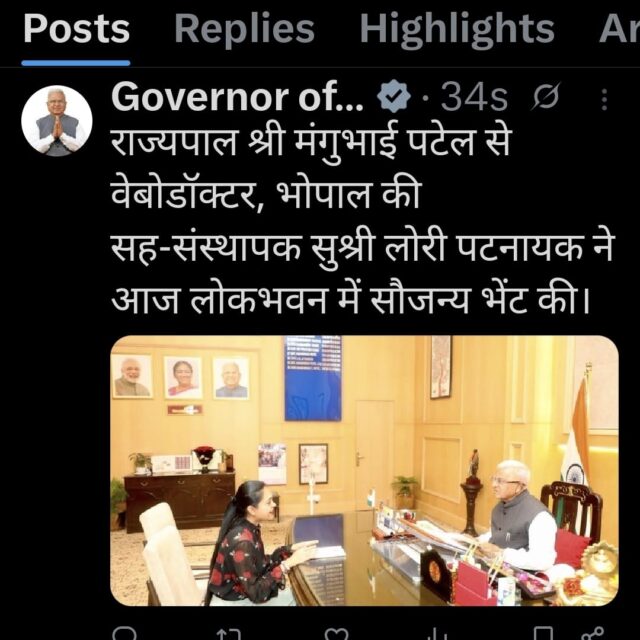Viewport: 640px width, 640px height.
Task: Switch to the Highlights tab
Action: point(457,29)
